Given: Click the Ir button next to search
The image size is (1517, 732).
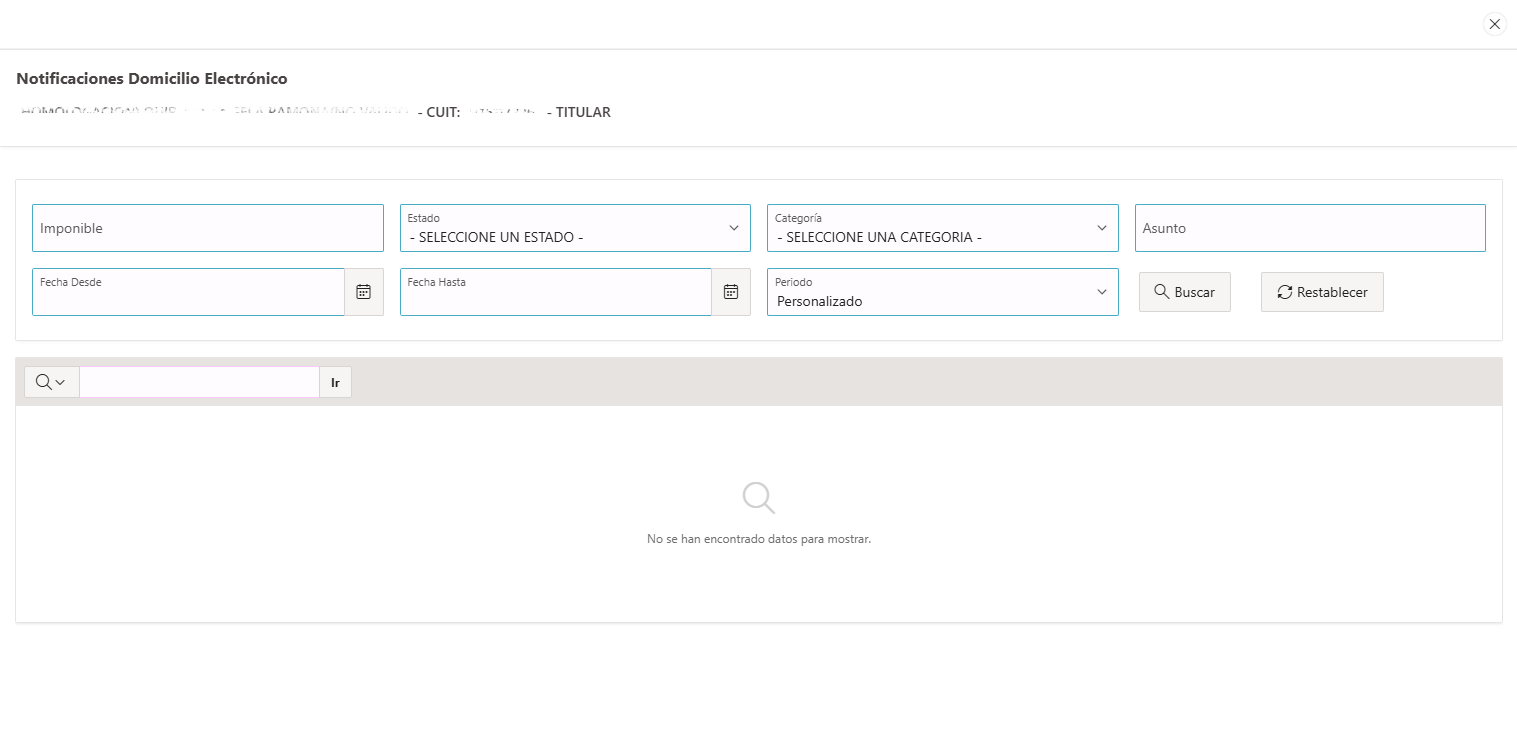Looking at the screenshot, I should [x=335, y=382].
